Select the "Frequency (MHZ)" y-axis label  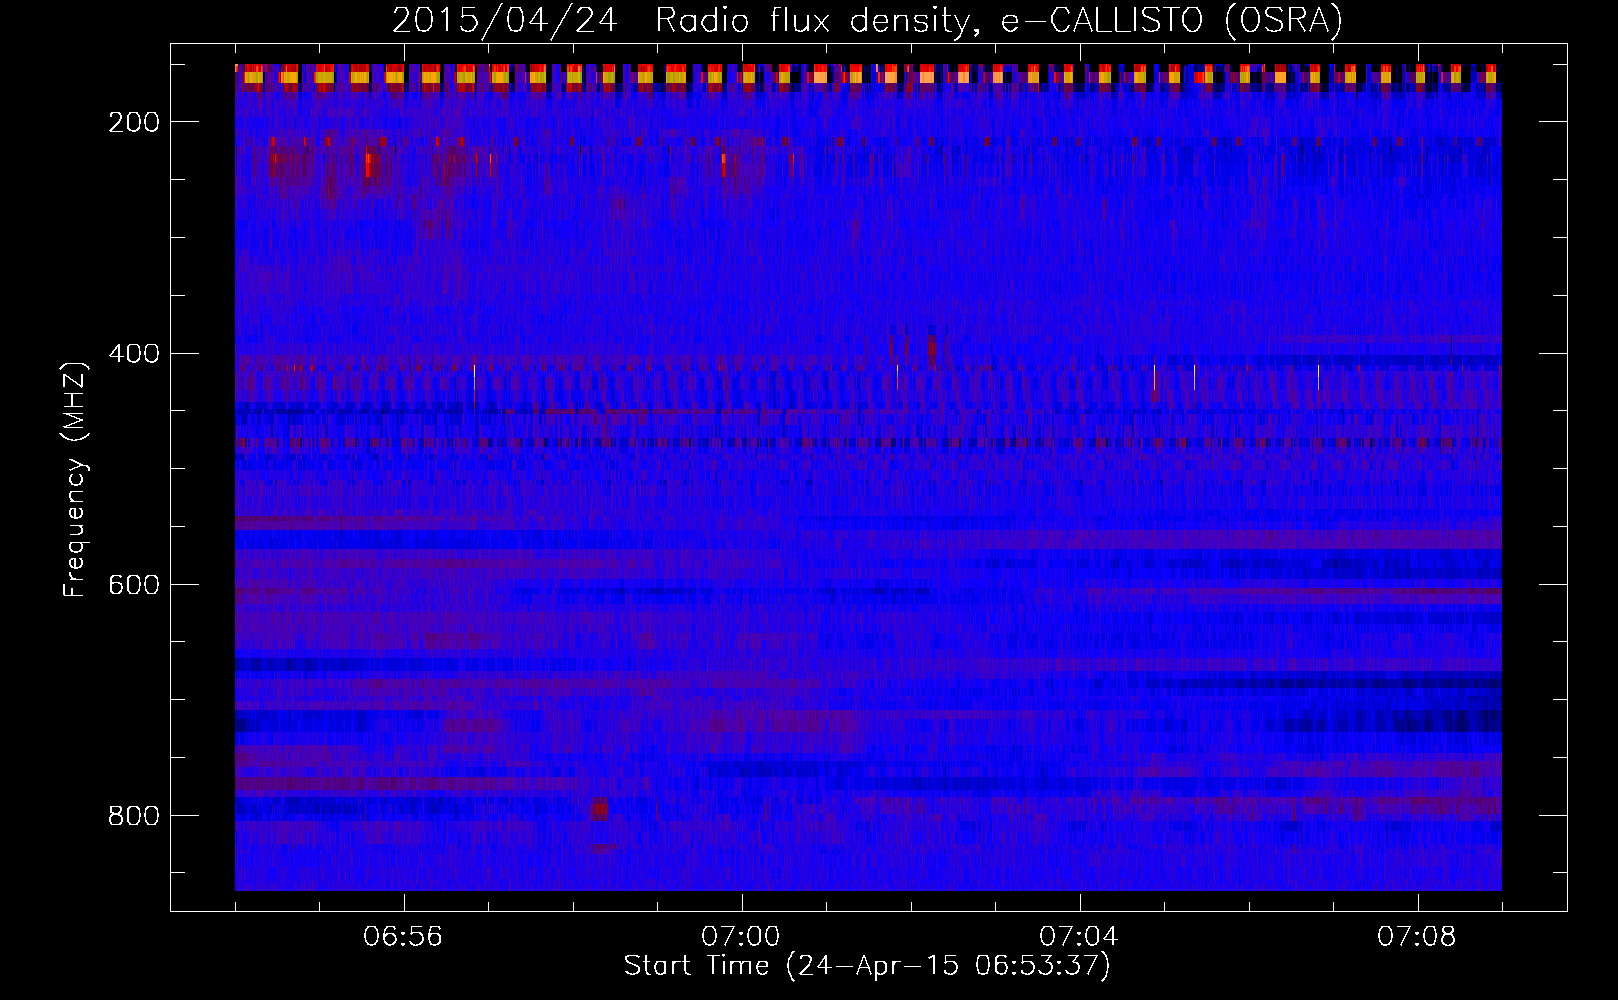(x=75, y=479)
